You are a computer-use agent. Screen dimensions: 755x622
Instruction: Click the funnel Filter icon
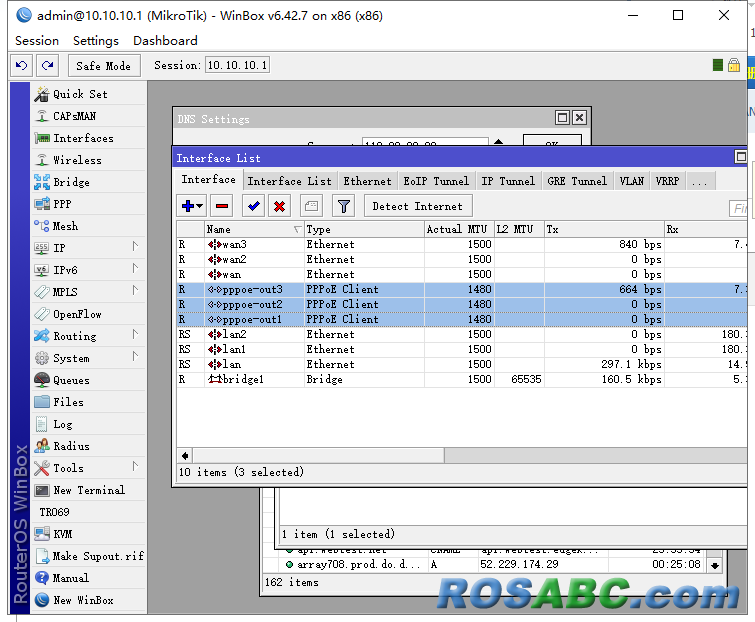343,206
